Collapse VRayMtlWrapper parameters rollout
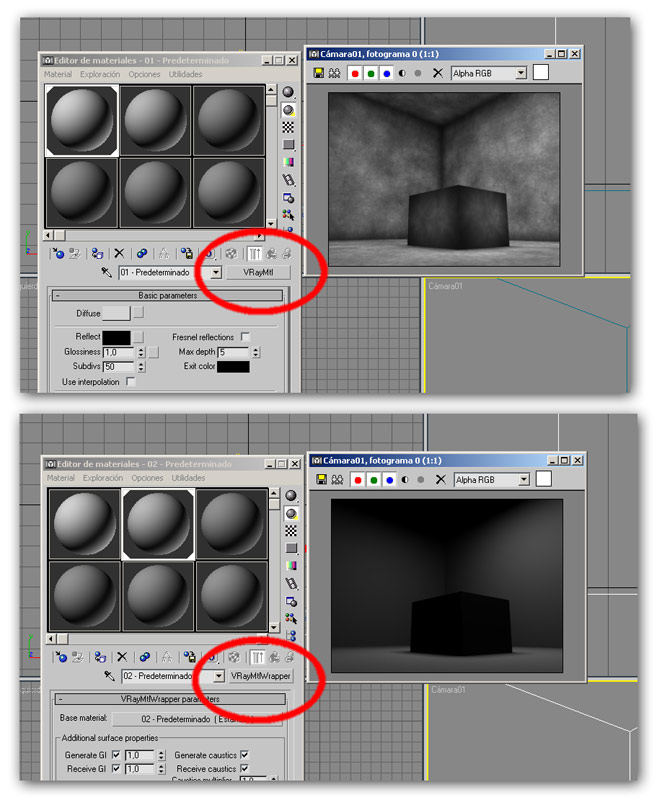 coord(170,698)
